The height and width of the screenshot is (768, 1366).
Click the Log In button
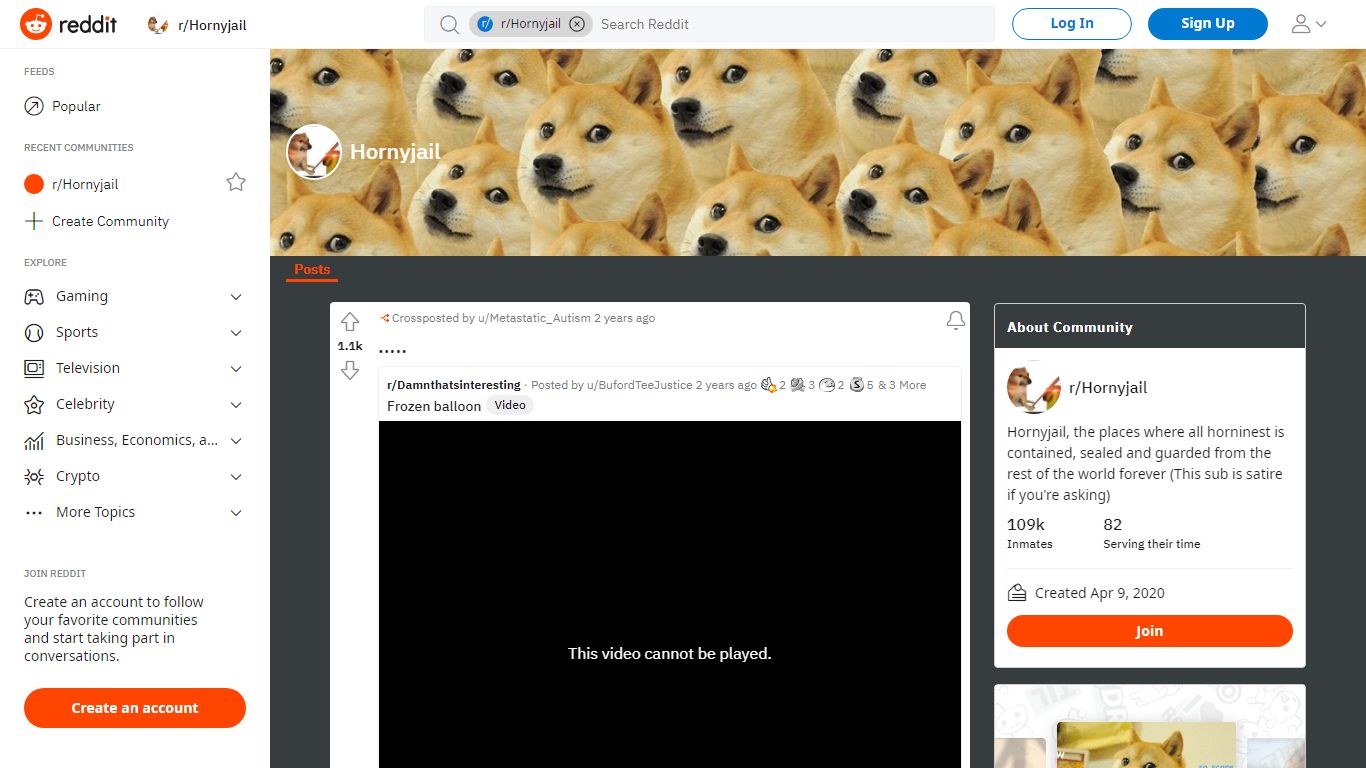[x=1072, y=24]
